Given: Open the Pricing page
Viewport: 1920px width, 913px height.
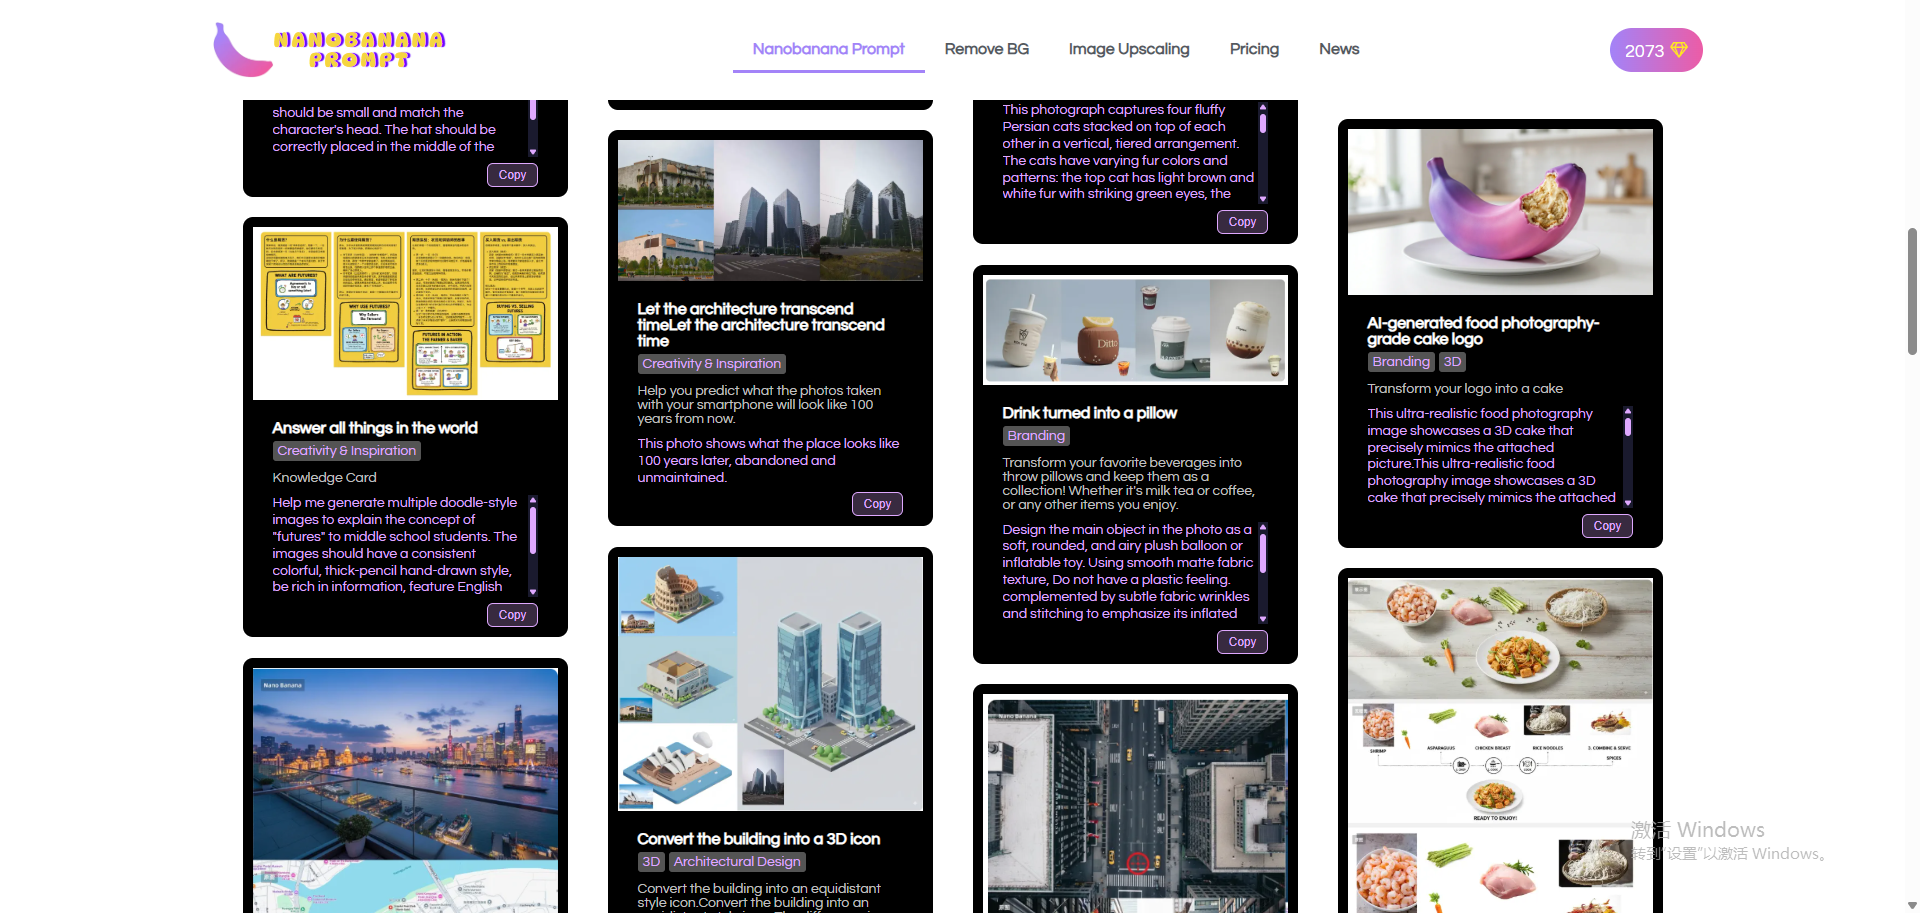Looking at the screenshot, I should click(1254, 48).
